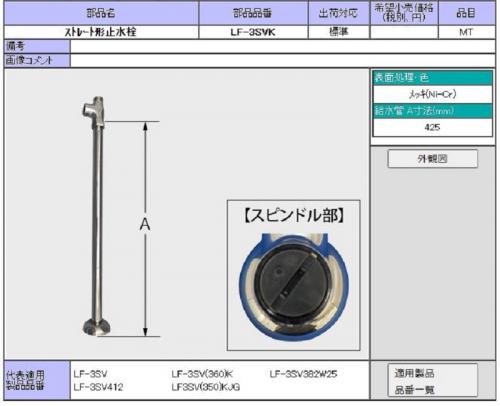Click the スピンドル部 spindle close-up image
500x406 pixels.
[x=293, y=275]
